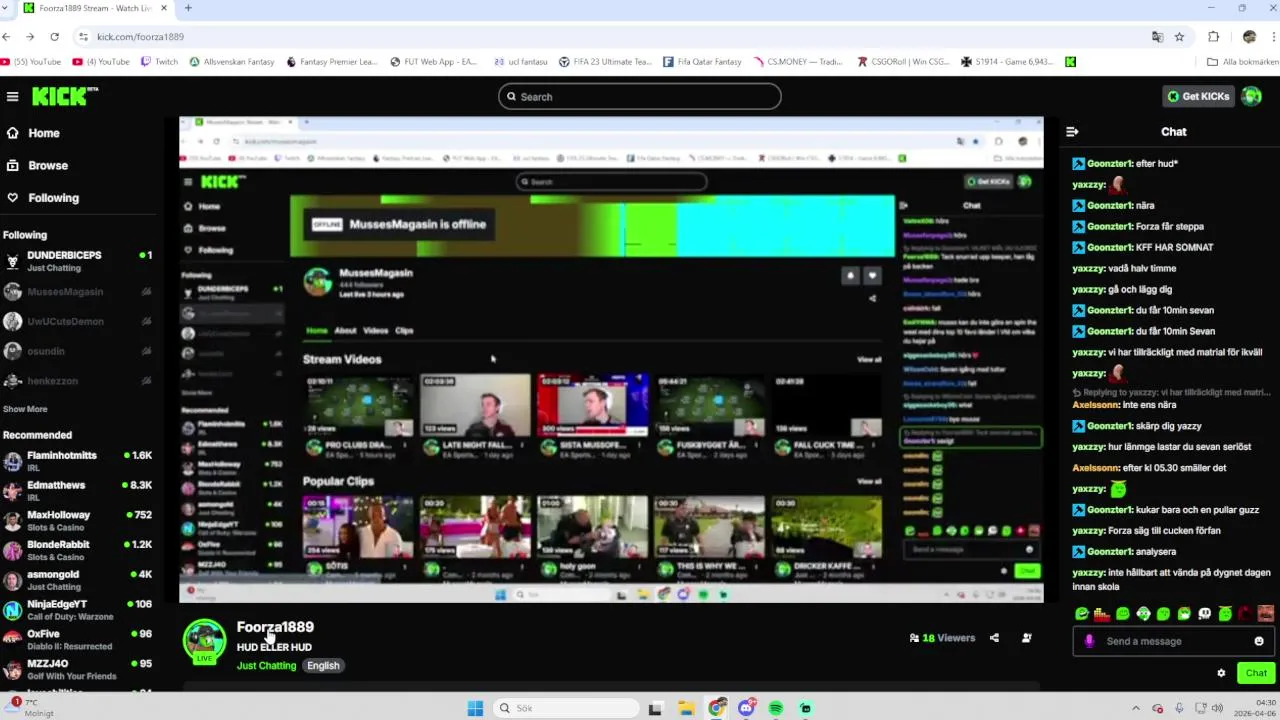Image resolution: width=1280 pixels, height=720 pixels.
Task: Open the Chrome three-dot menu
Action: click(x=1275, y=37)
